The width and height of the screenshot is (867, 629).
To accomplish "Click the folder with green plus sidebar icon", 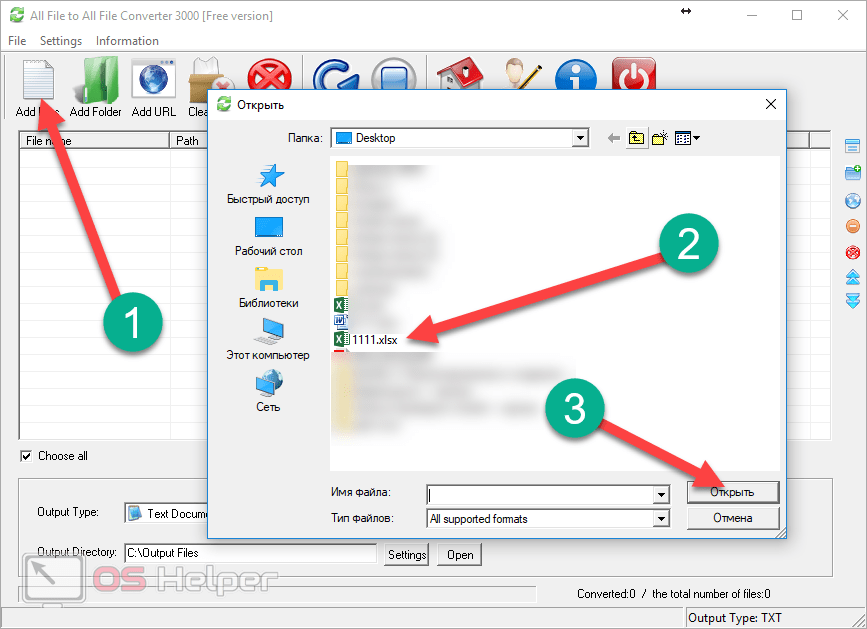I will click(x=853, y=172).
